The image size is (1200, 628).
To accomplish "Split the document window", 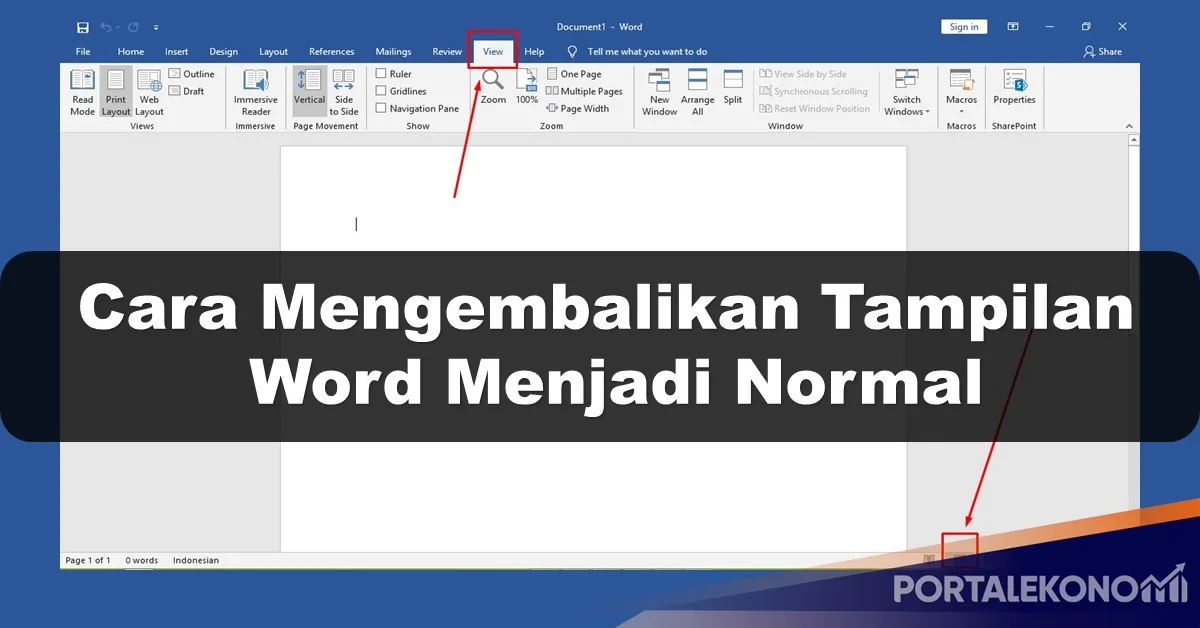I will click(x=733, y=87).
